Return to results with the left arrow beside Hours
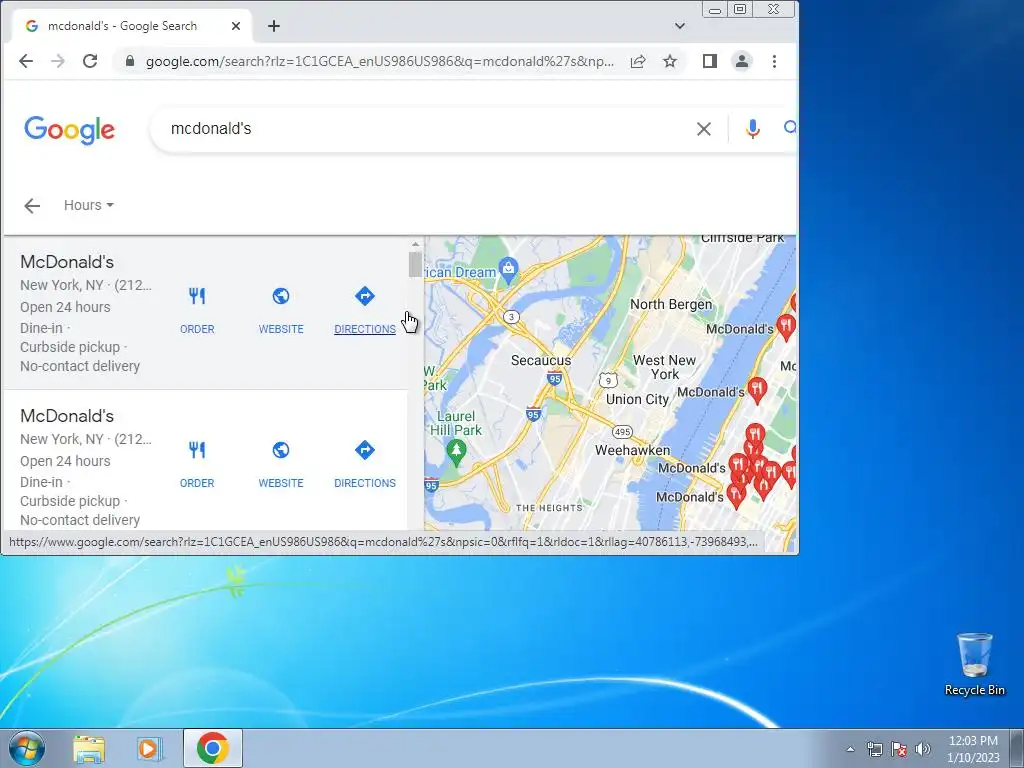Image resolution: width=1024 pixels, height=768 pixels. (x=32, y=206)
